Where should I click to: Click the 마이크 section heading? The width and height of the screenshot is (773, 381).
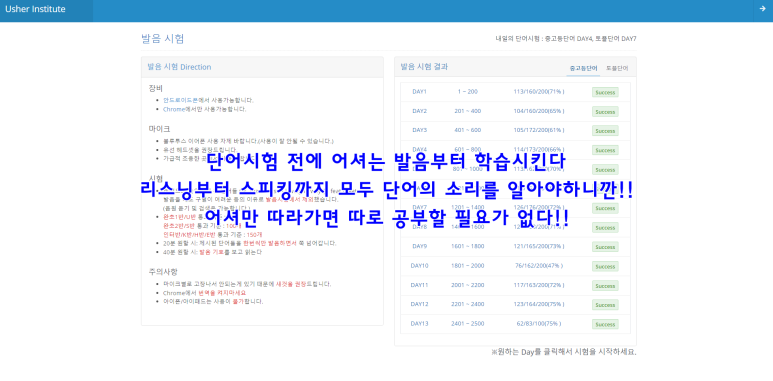159,129
